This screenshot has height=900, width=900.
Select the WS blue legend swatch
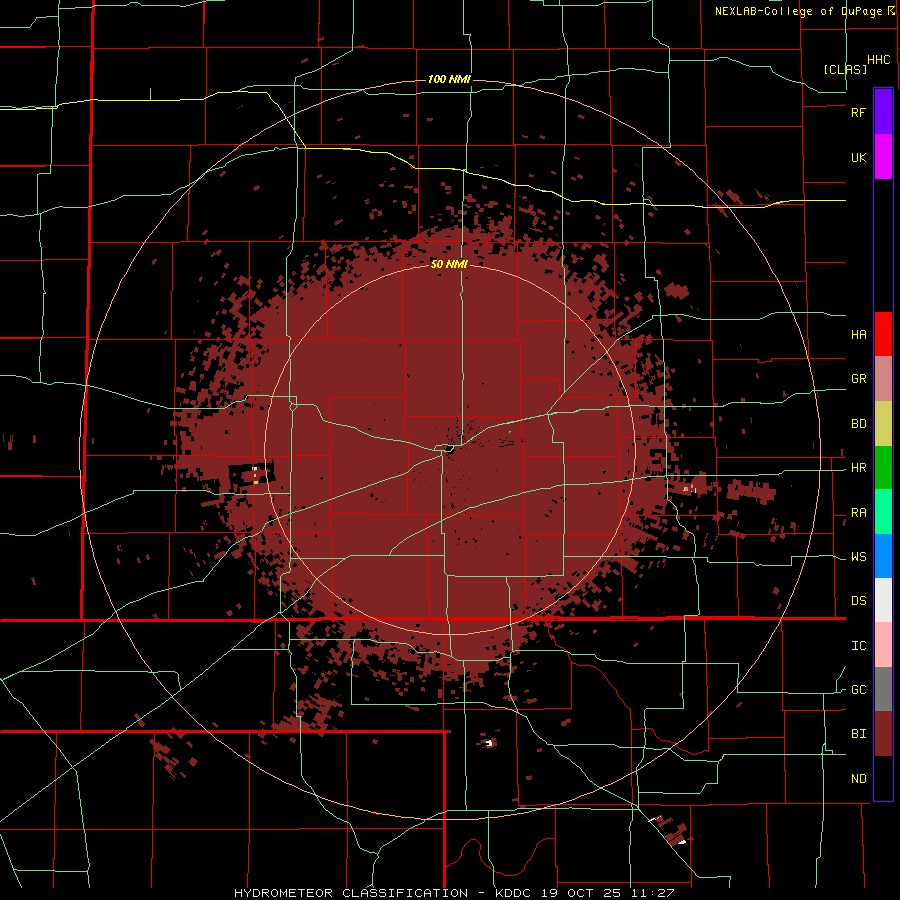coord(883,556)
